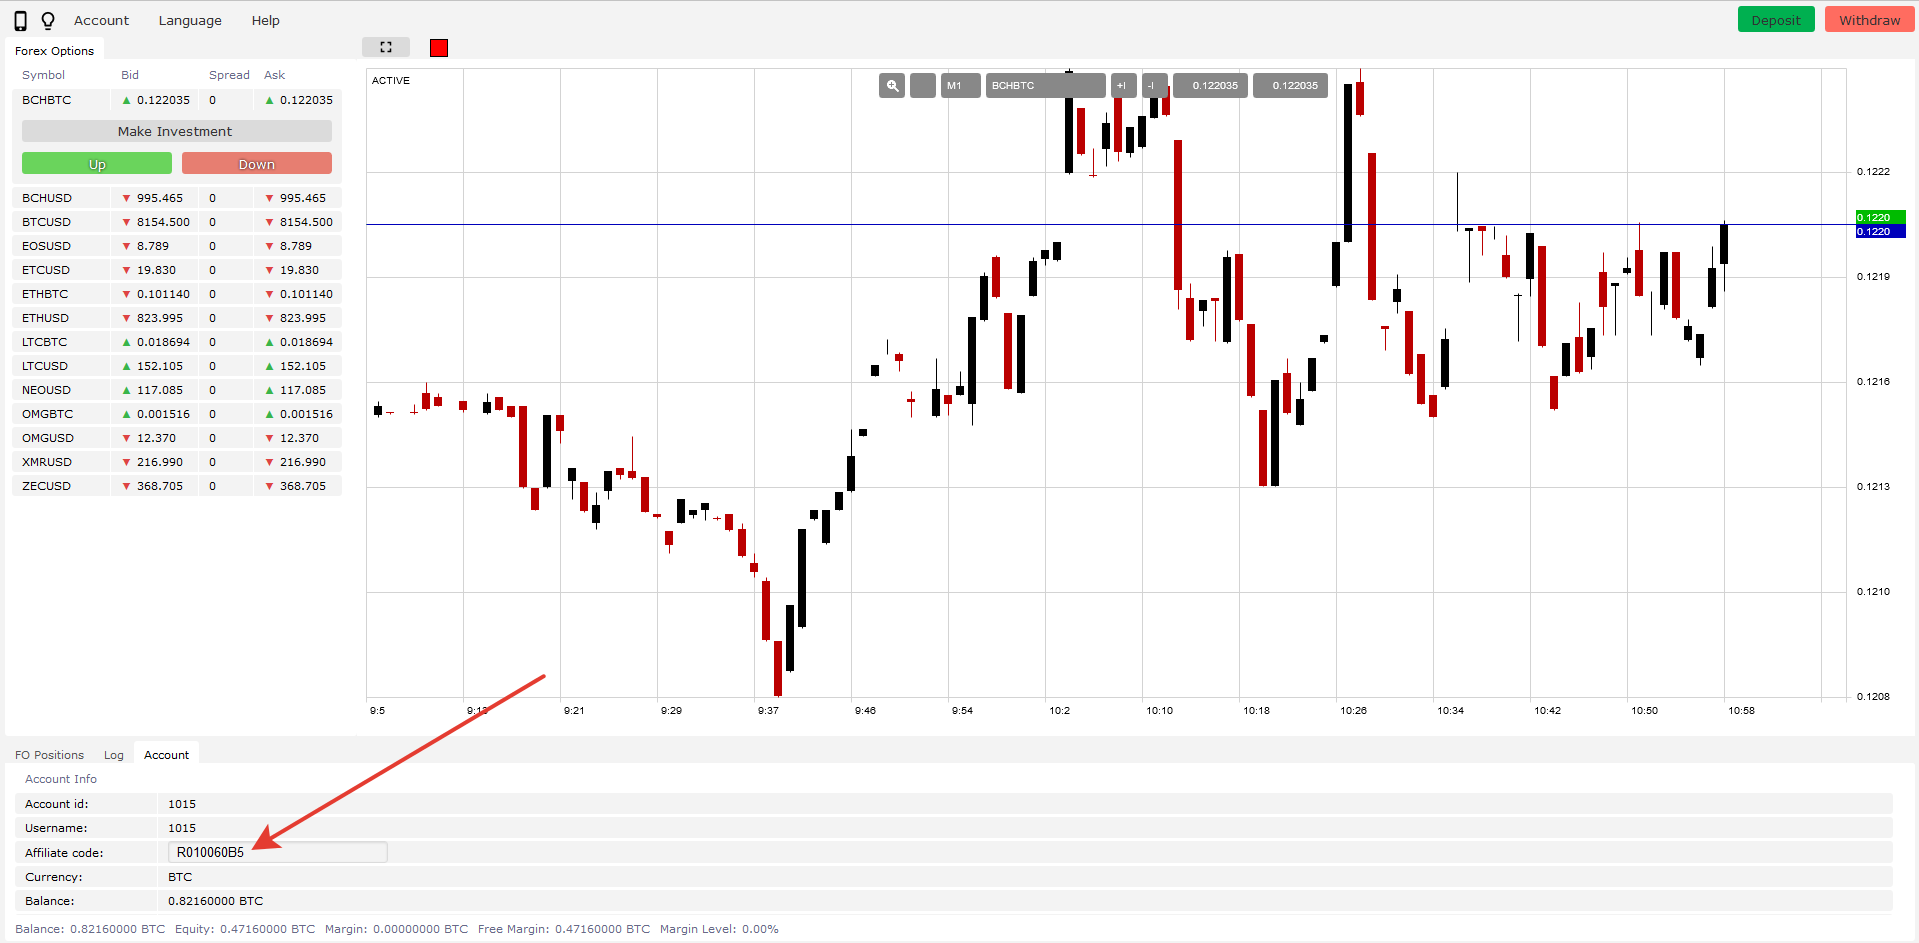Open the M1 timeframe selector
1919x943 pixels.
pos(959,86)
